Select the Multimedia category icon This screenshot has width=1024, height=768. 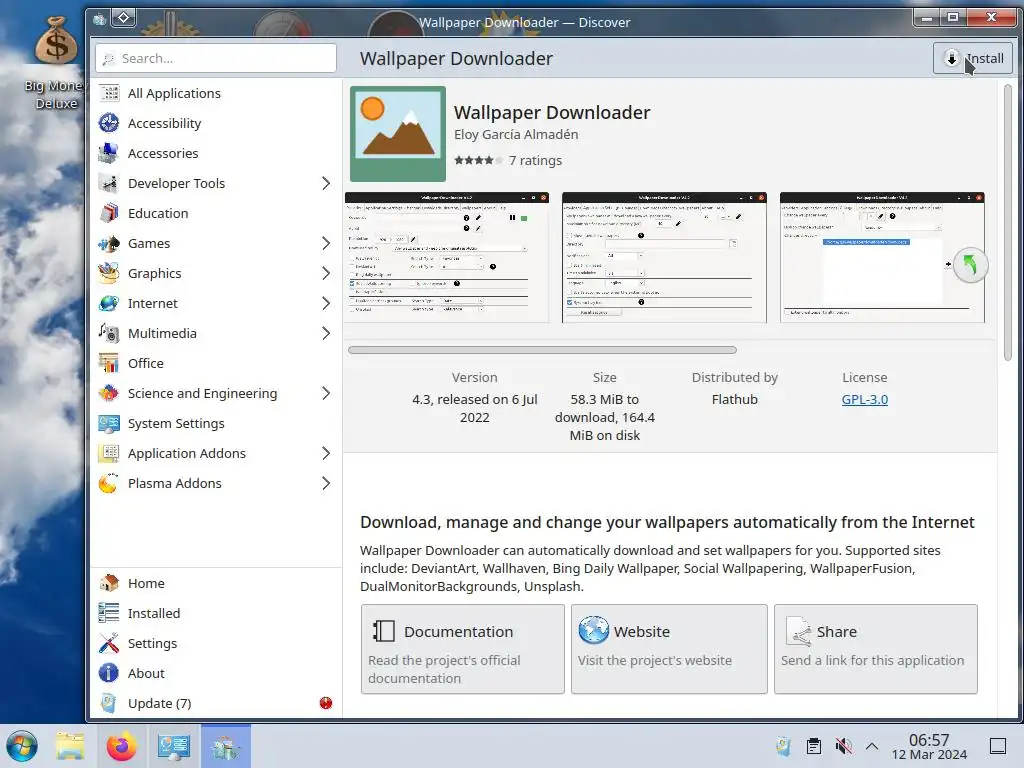coord(109,334)
